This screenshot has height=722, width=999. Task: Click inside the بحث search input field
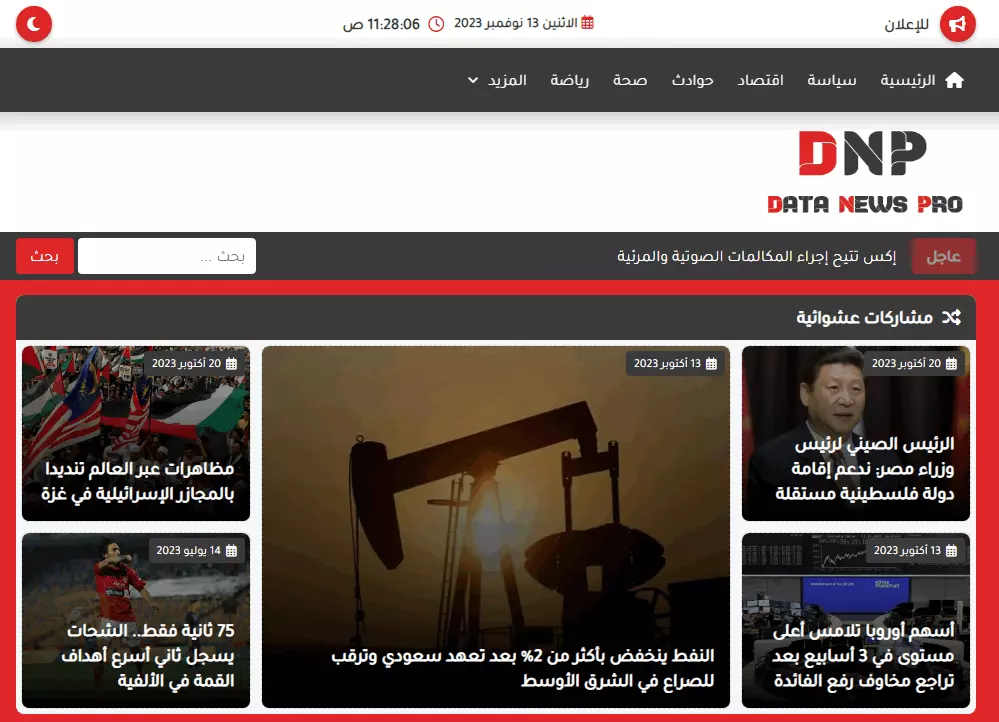166,255
